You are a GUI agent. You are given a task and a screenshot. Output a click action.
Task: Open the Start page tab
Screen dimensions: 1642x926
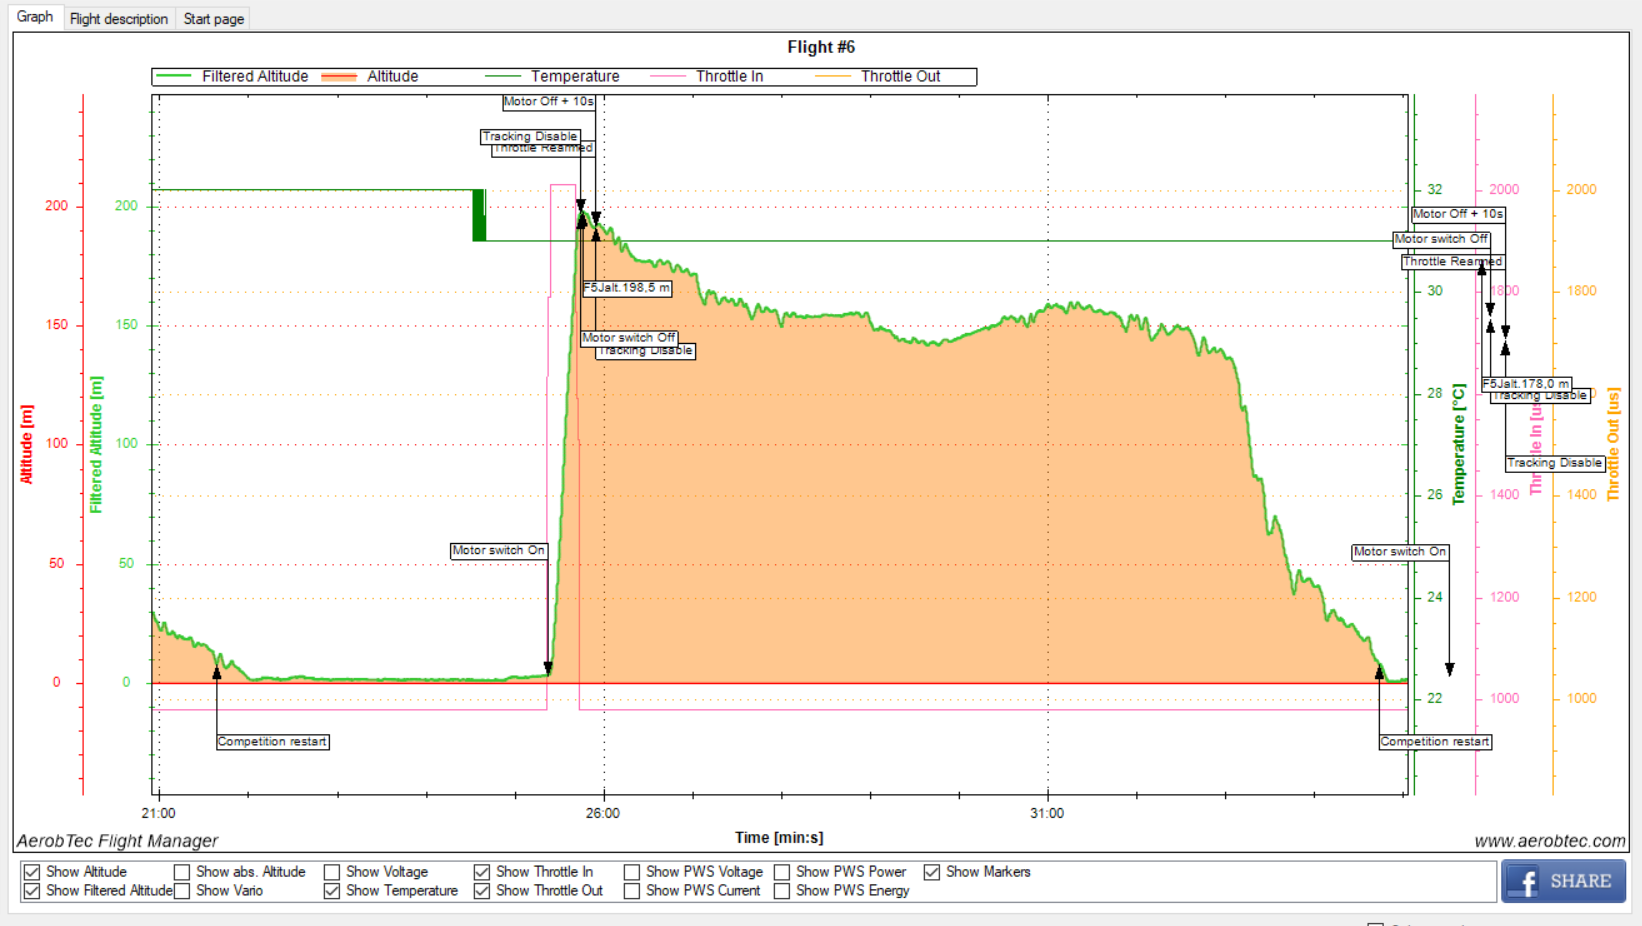213,19
